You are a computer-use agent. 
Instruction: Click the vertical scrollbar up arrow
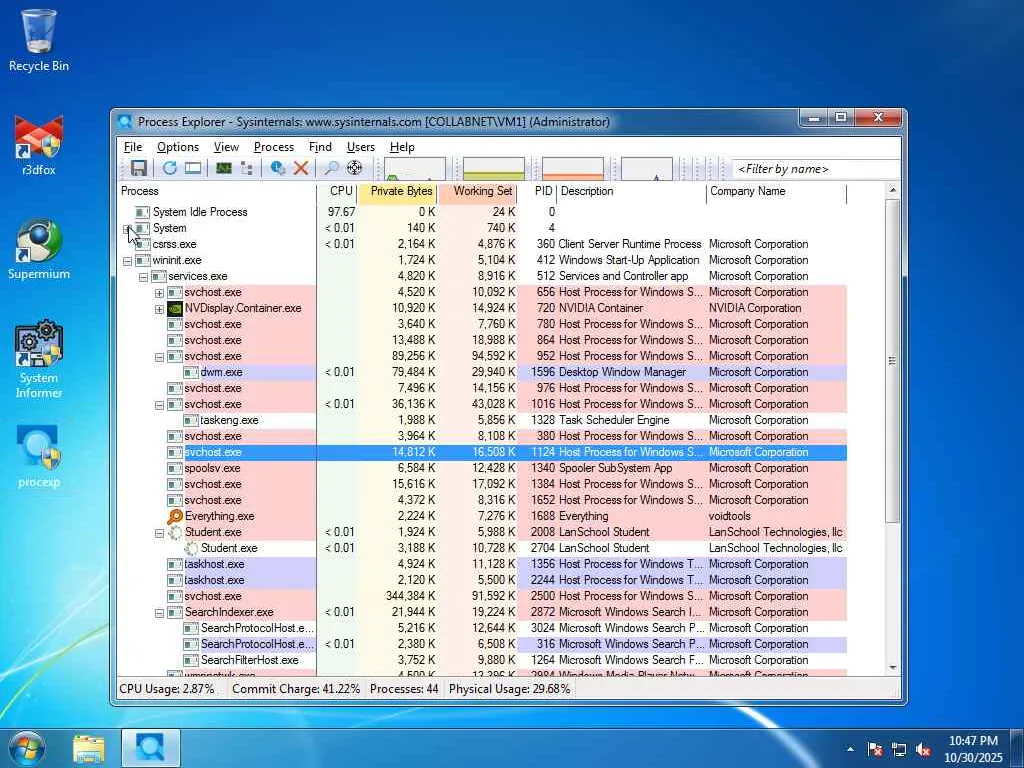click(x=893, y=191)
